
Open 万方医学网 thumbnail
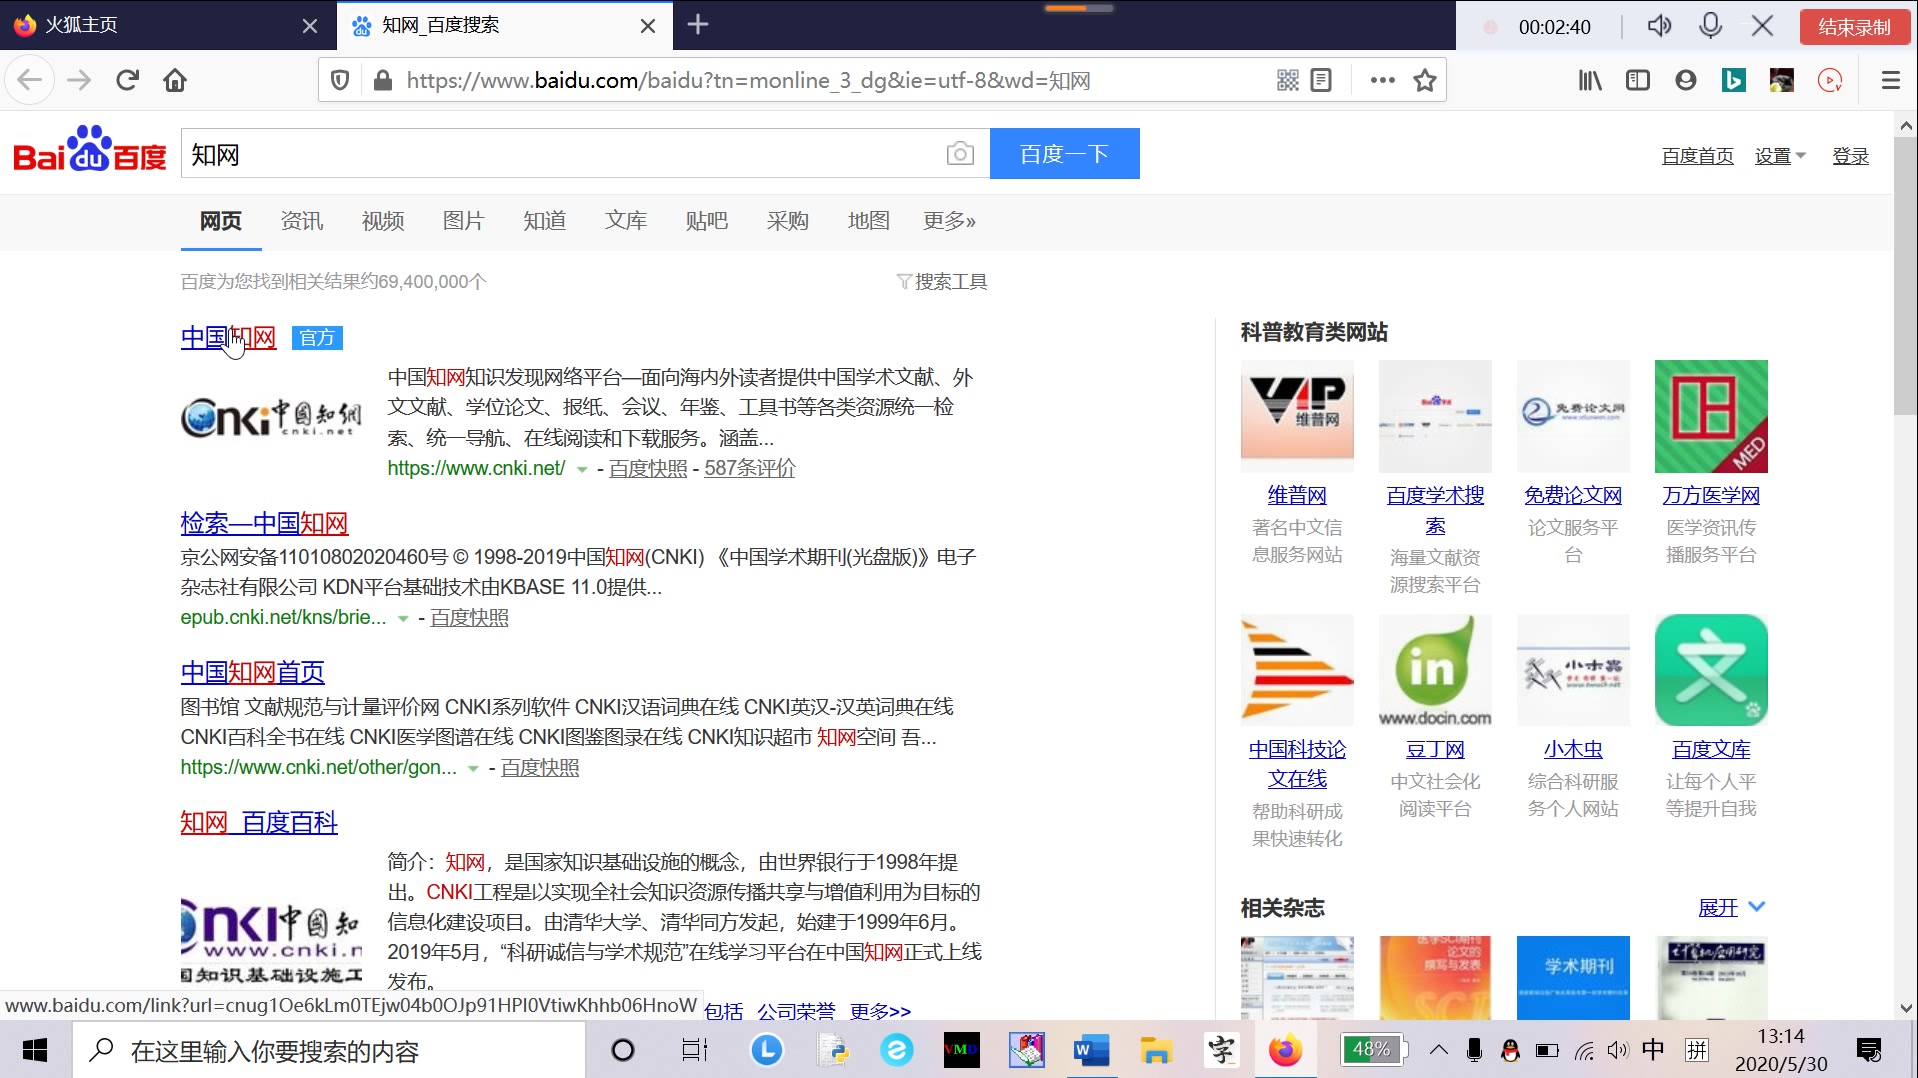[1711, 416]
